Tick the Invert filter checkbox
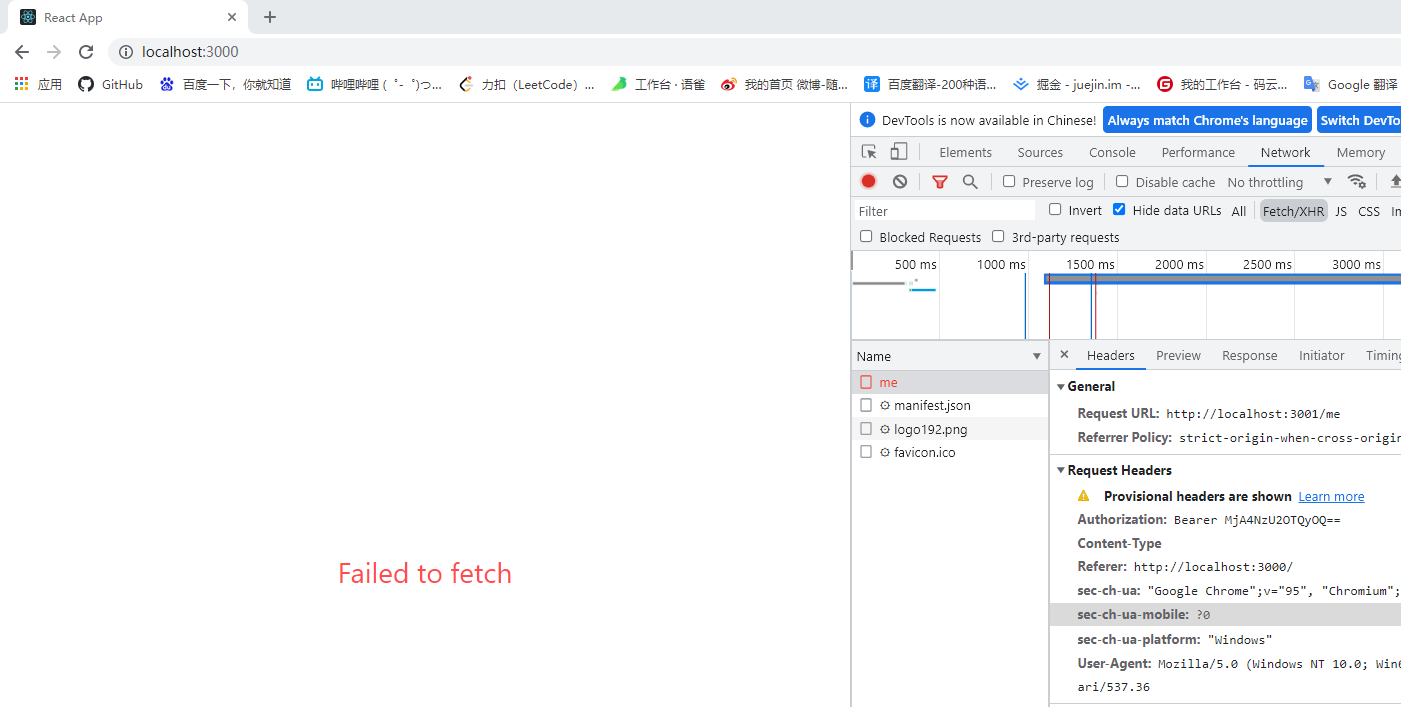The image size is (1401, 707). 1055,209
